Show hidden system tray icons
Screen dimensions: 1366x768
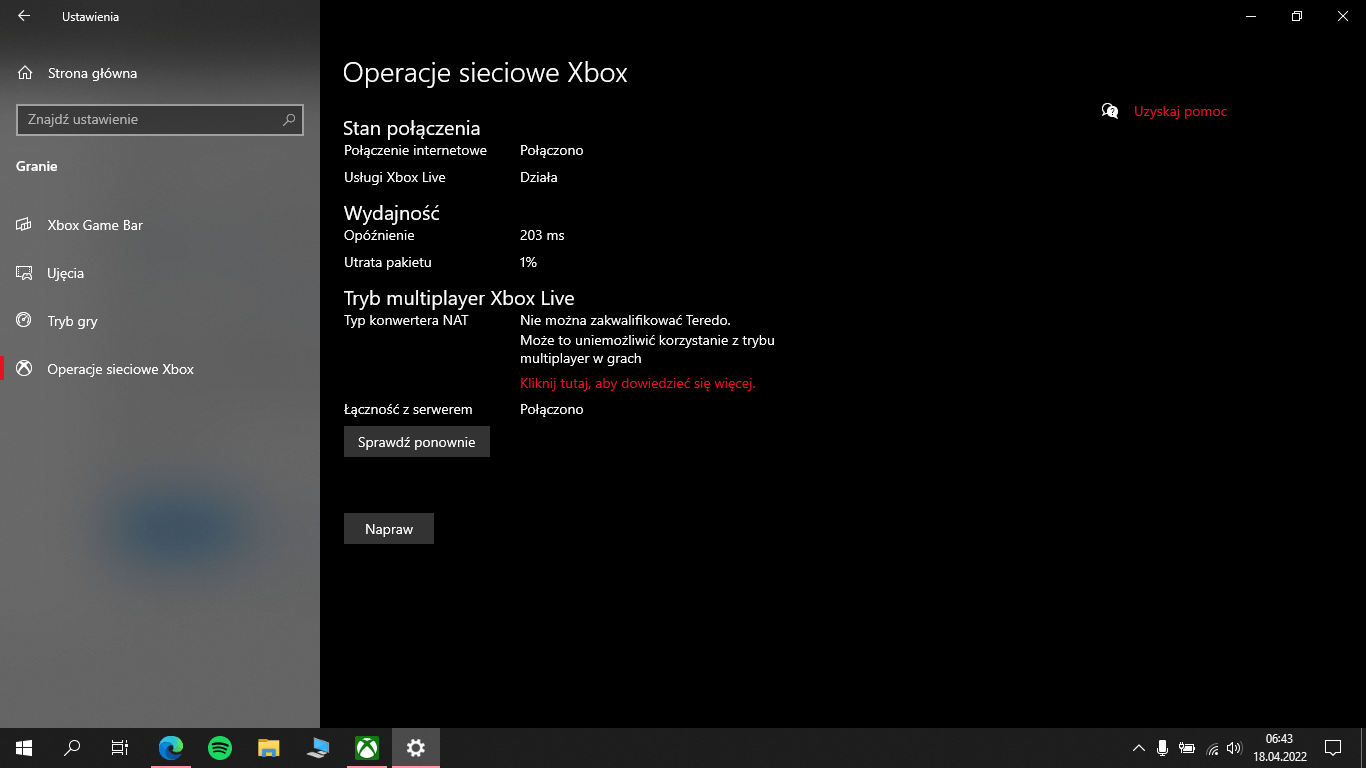pos(1139,748)
